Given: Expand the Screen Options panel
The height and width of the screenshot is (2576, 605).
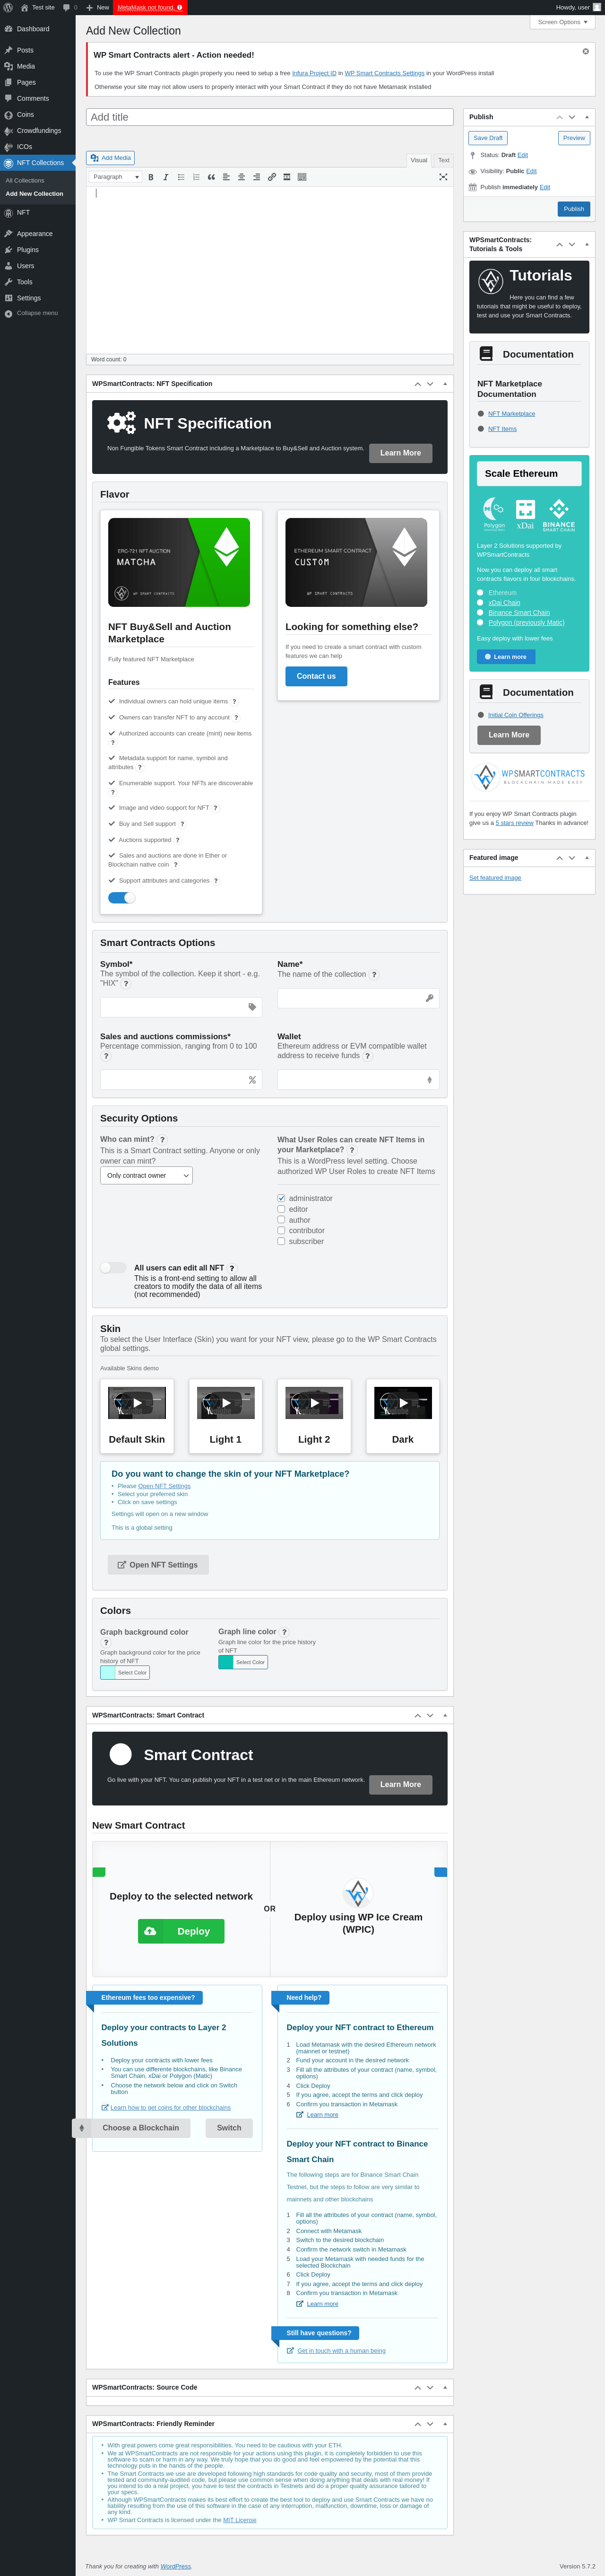Looking at the screenshot, I should click(x=562, y=22).
